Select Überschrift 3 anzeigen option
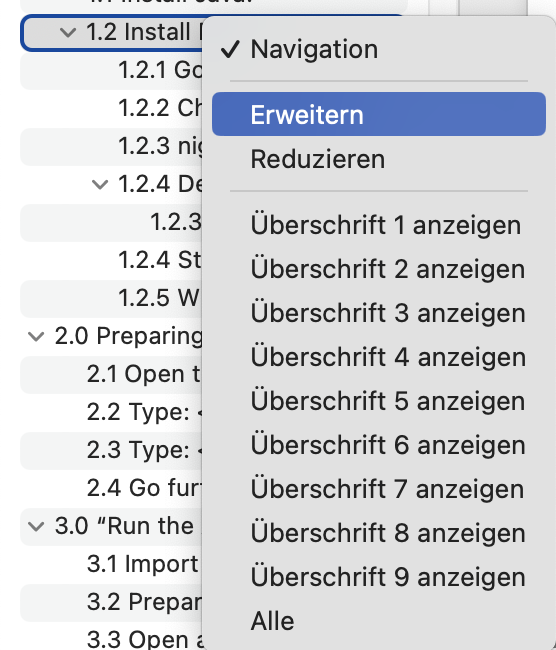 (379, 313)
